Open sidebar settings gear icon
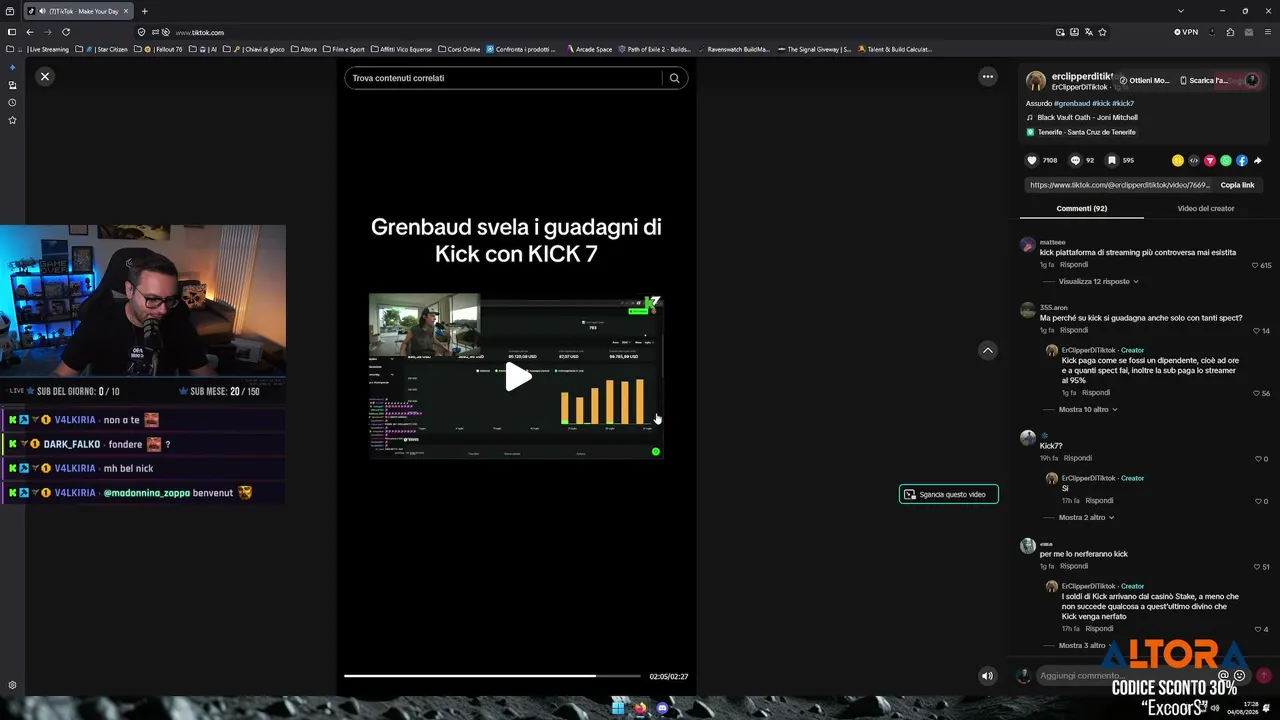Screen dimensions: 1280x720 coord(12,685)
